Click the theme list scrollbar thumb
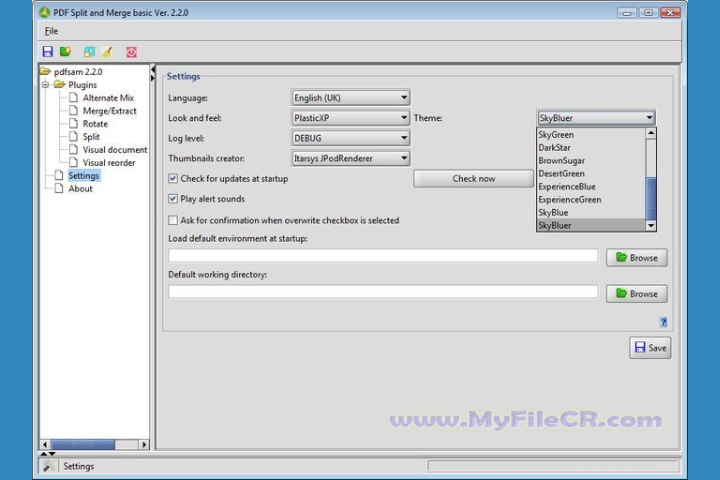This screenshot has width=720, height=480. 651,199
